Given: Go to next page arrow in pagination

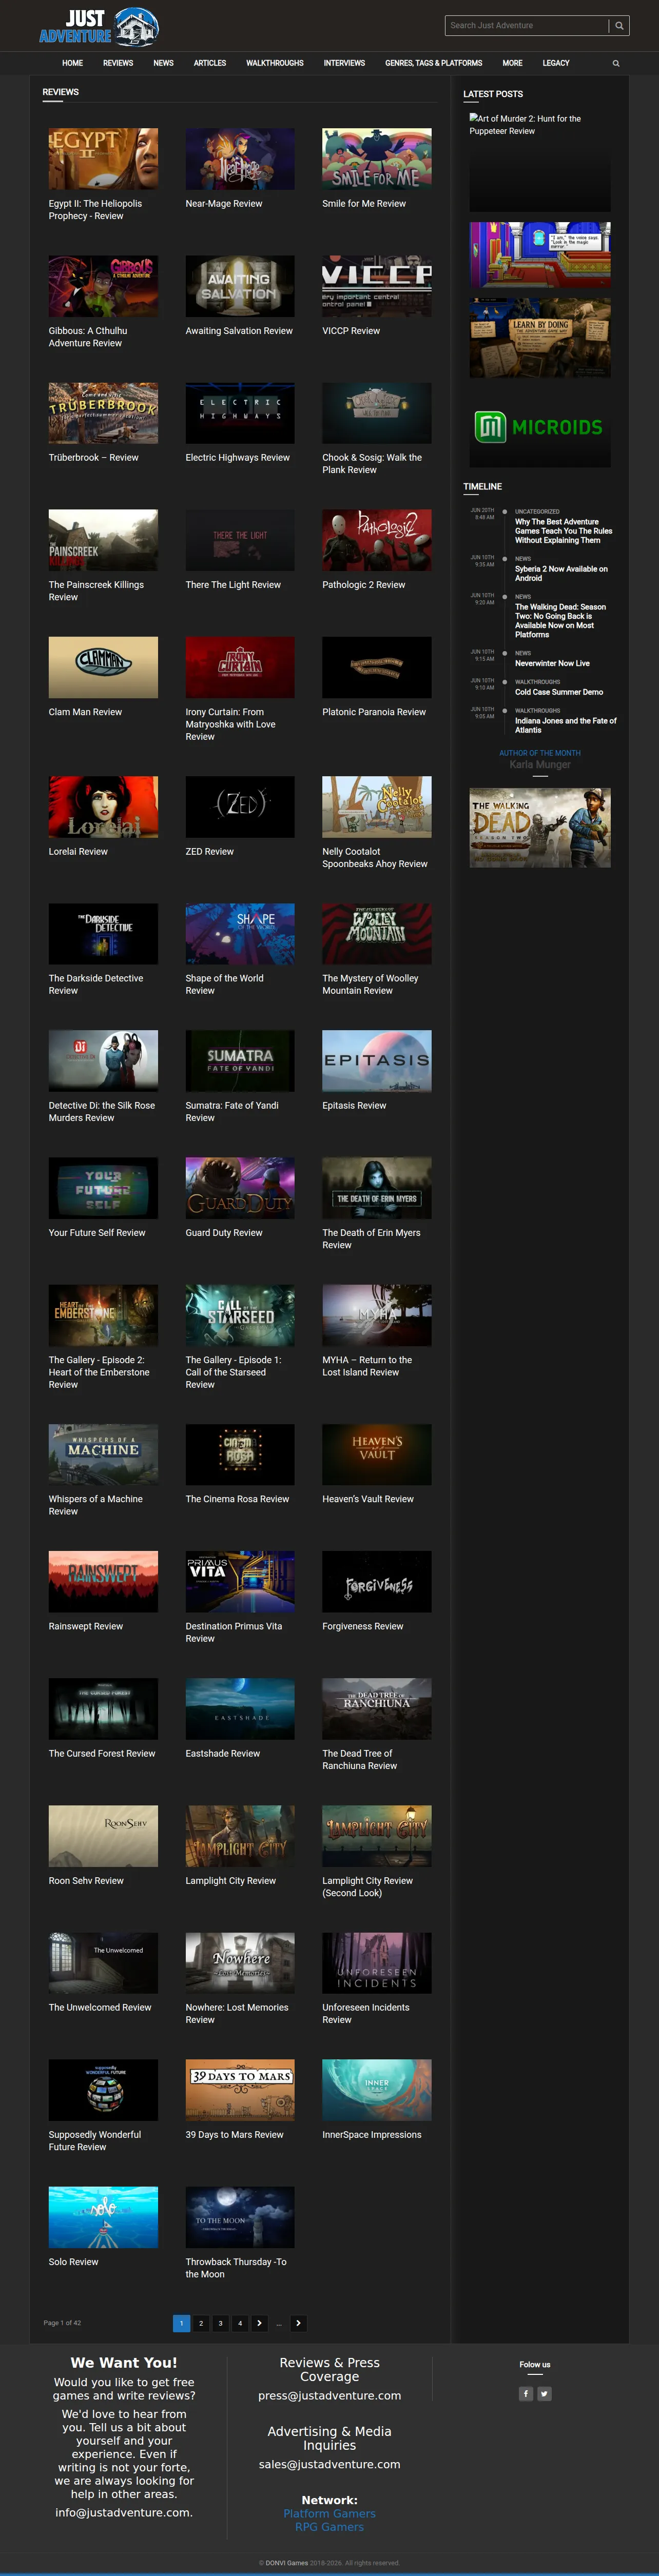Looking at the screenshot, I should point(259,2323).
